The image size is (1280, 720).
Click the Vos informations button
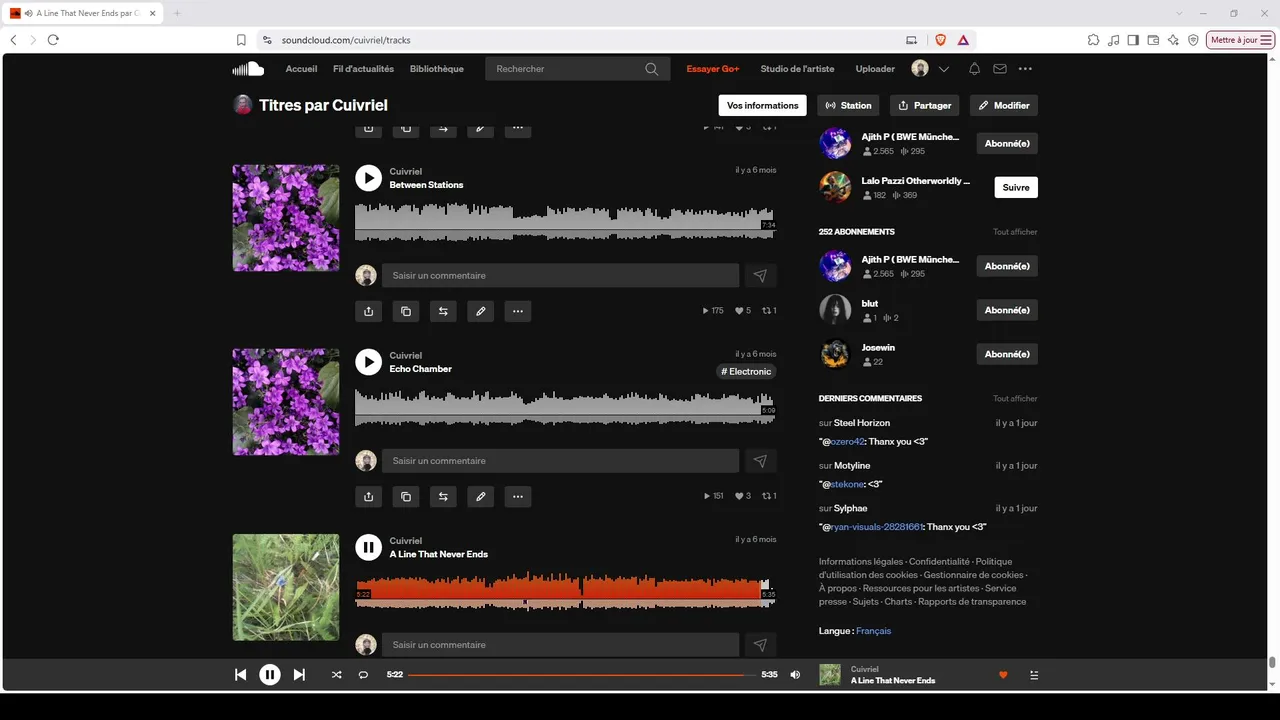[x=763, y=105]
